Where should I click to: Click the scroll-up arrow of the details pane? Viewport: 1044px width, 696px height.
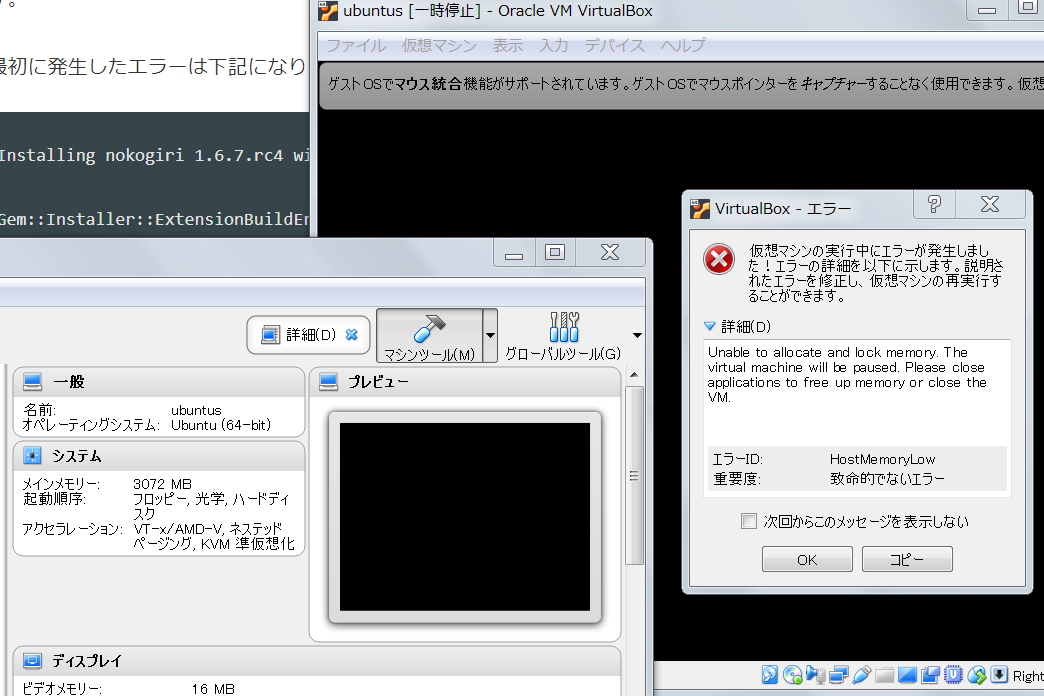pos(634,375)
